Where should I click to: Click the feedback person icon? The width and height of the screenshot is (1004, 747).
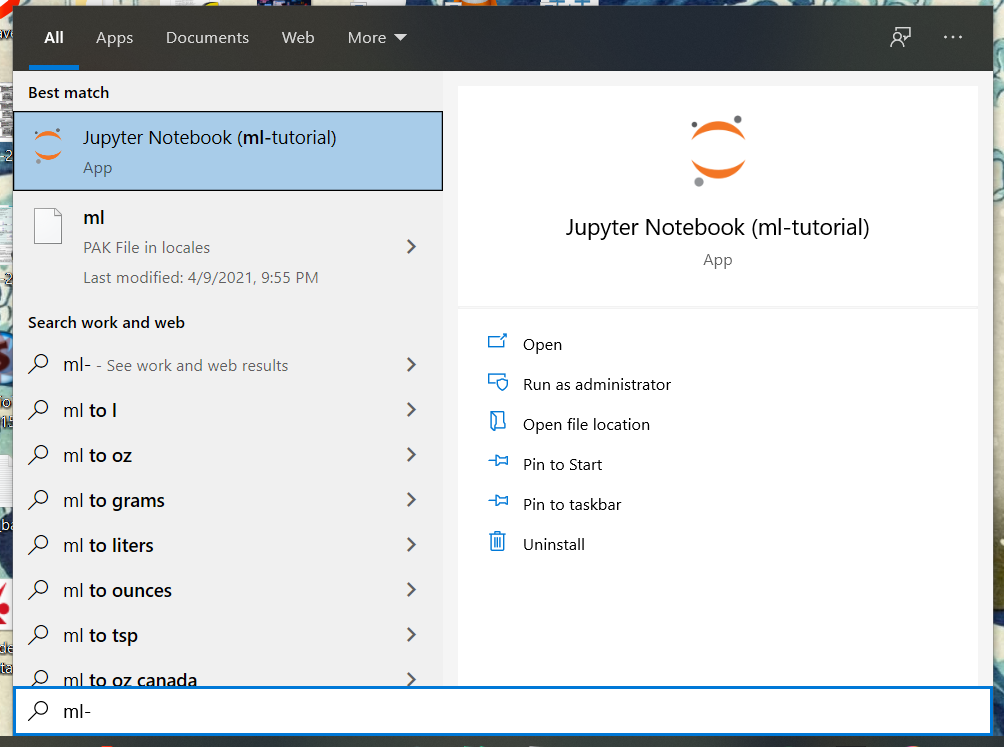tap(900, 37)
